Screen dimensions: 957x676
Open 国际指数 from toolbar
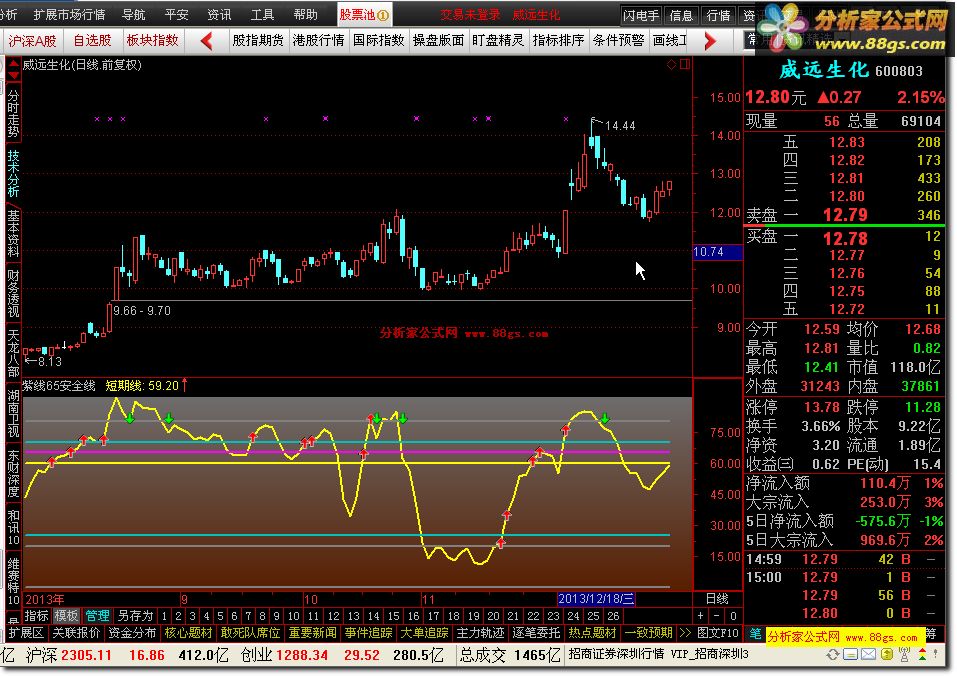click(x=378, y=41)
